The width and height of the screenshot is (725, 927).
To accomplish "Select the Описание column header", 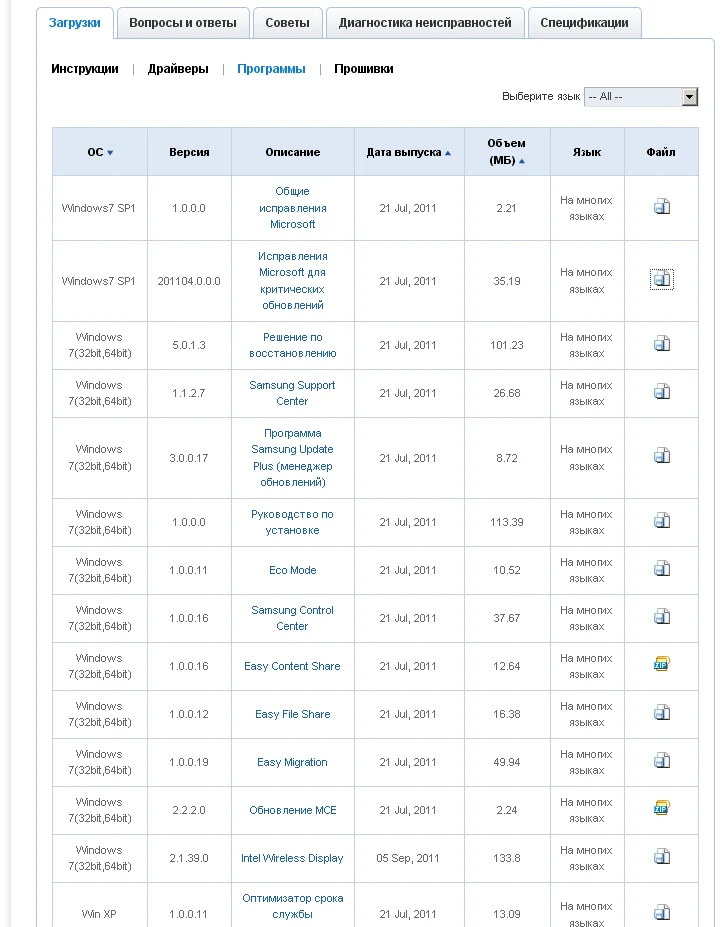I will tap(293, 152).
